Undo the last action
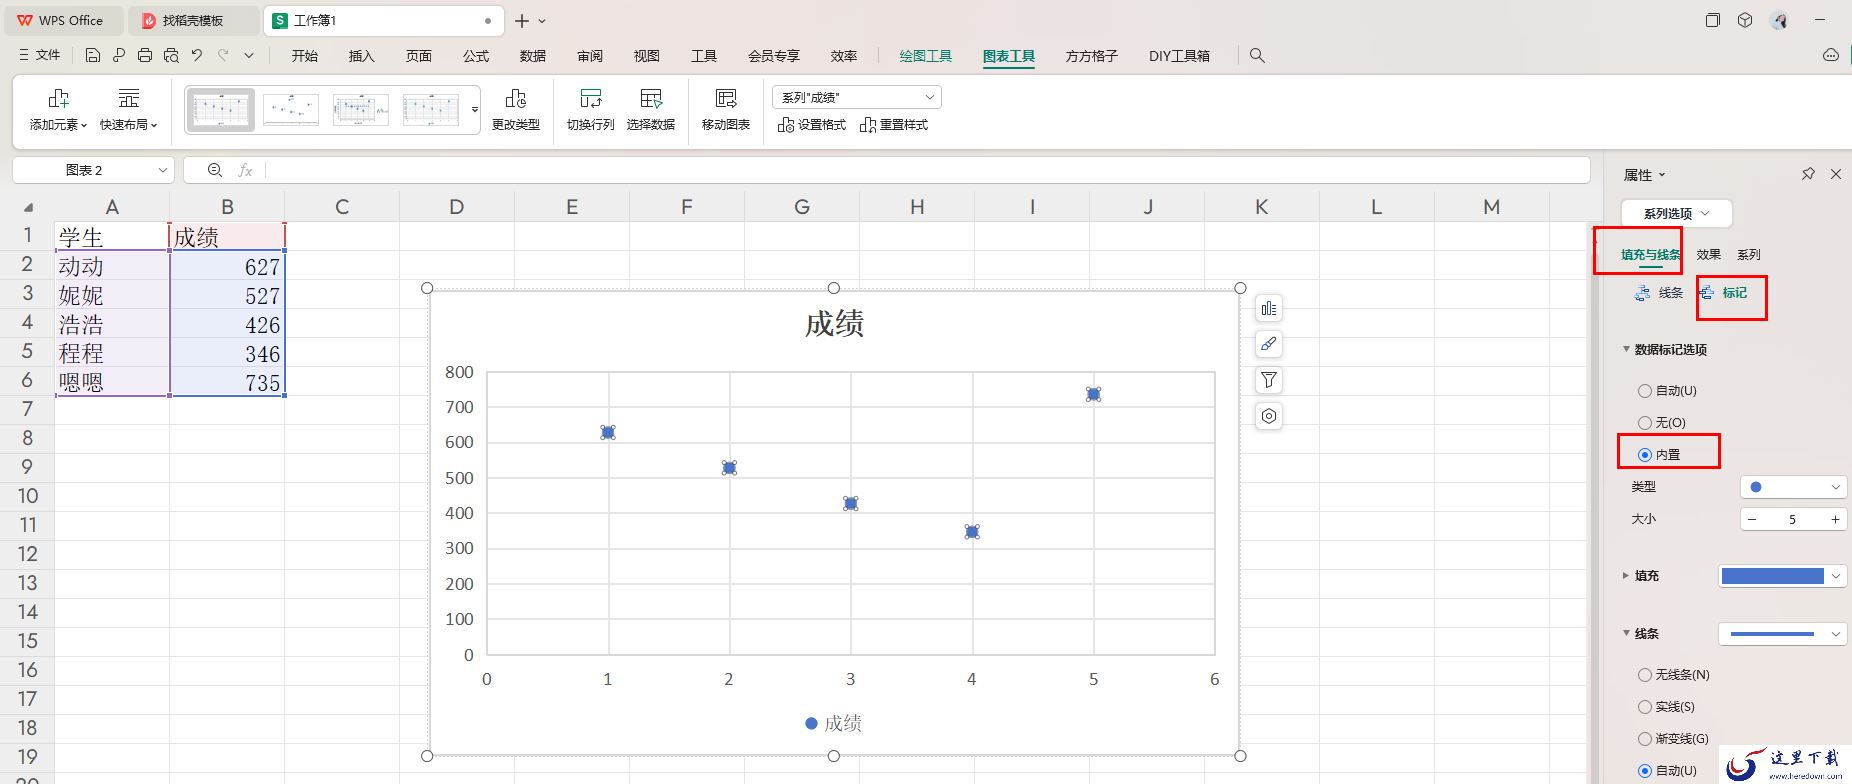The image size is (1852, 784). pos(197,56)
